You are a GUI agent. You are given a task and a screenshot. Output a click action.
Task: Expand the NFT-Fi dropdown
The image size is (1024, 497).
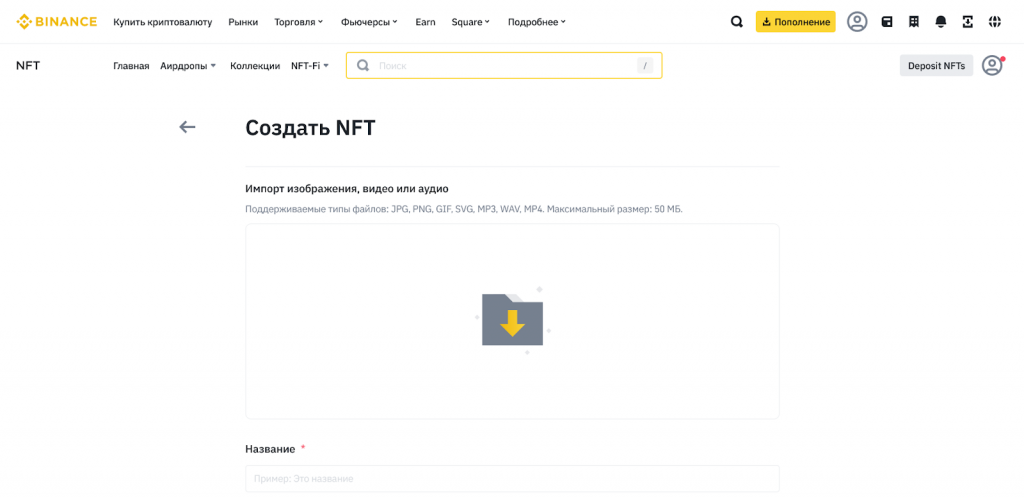click(310, 66)
